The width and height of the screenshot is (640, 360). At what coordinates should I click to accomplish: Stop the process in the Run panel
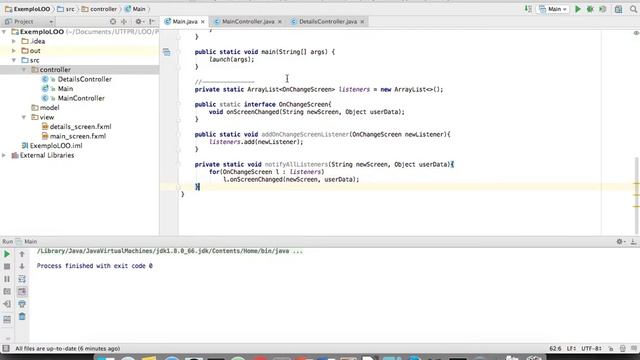7,267
